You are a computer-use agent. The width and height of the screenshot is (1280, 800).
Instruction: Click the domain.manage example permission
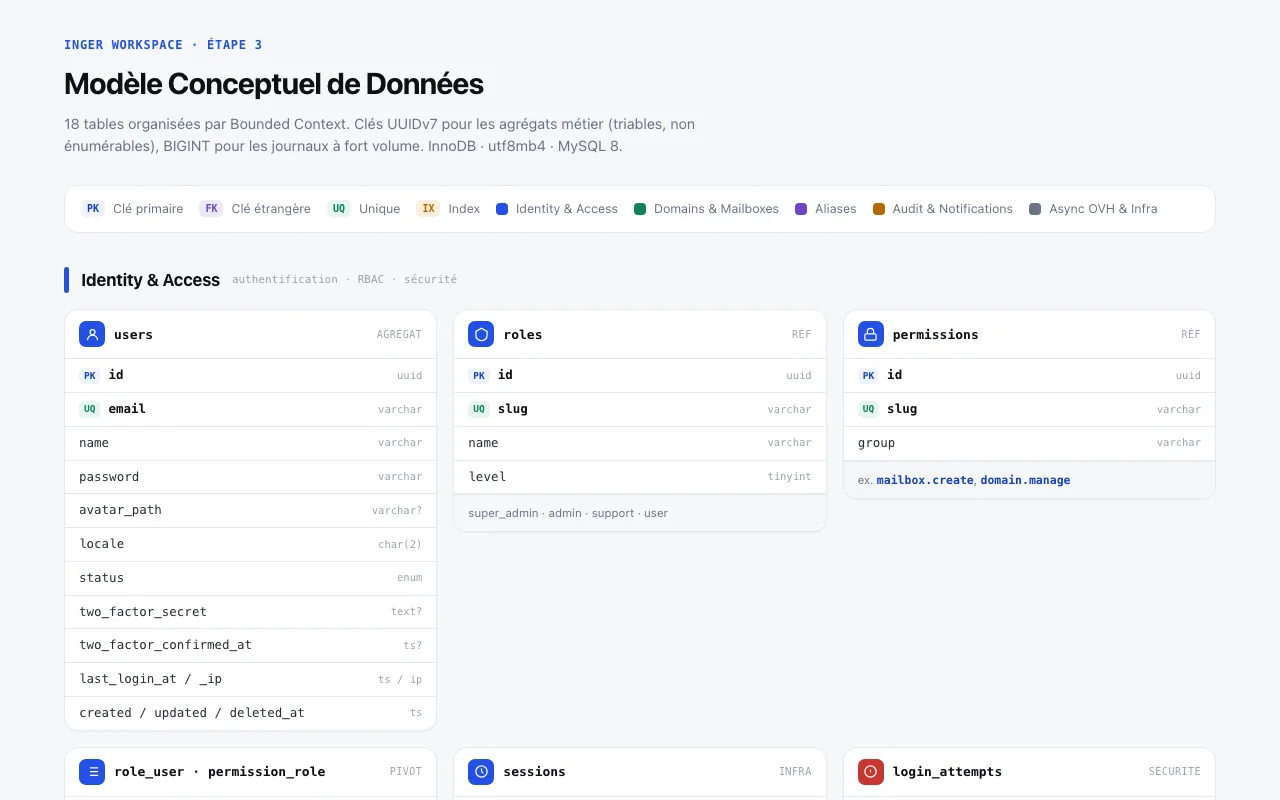(x=1025, y=480)
